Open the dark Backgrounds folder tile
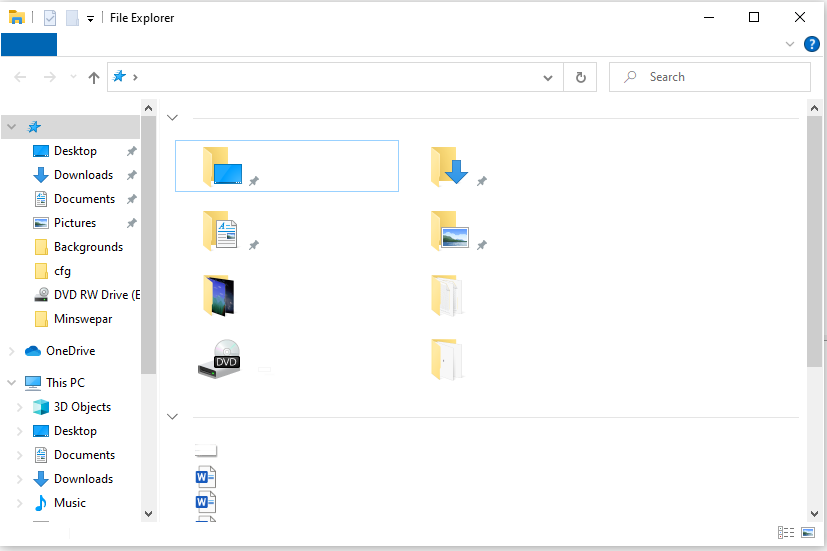827x551 pixels. (x=218, y=295)
